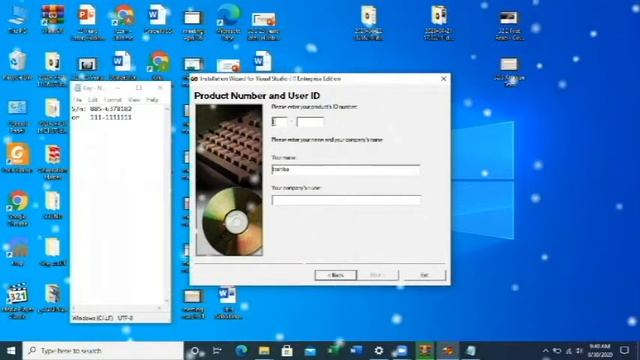The width and height of the screenshot is (640, 360).
Task: Open Notepad's View menu
Action: click(x=134, y=100)
